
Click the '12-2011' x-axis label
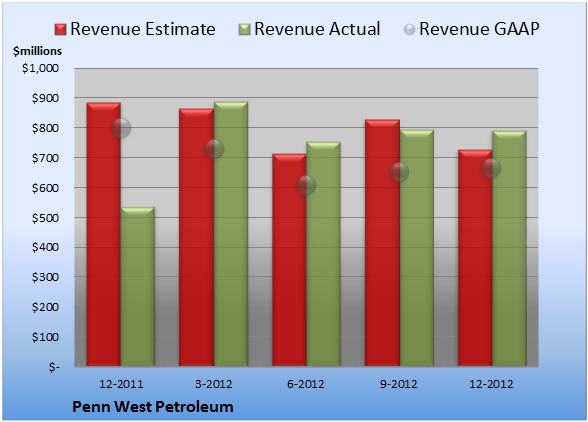[x=121, y=384]
